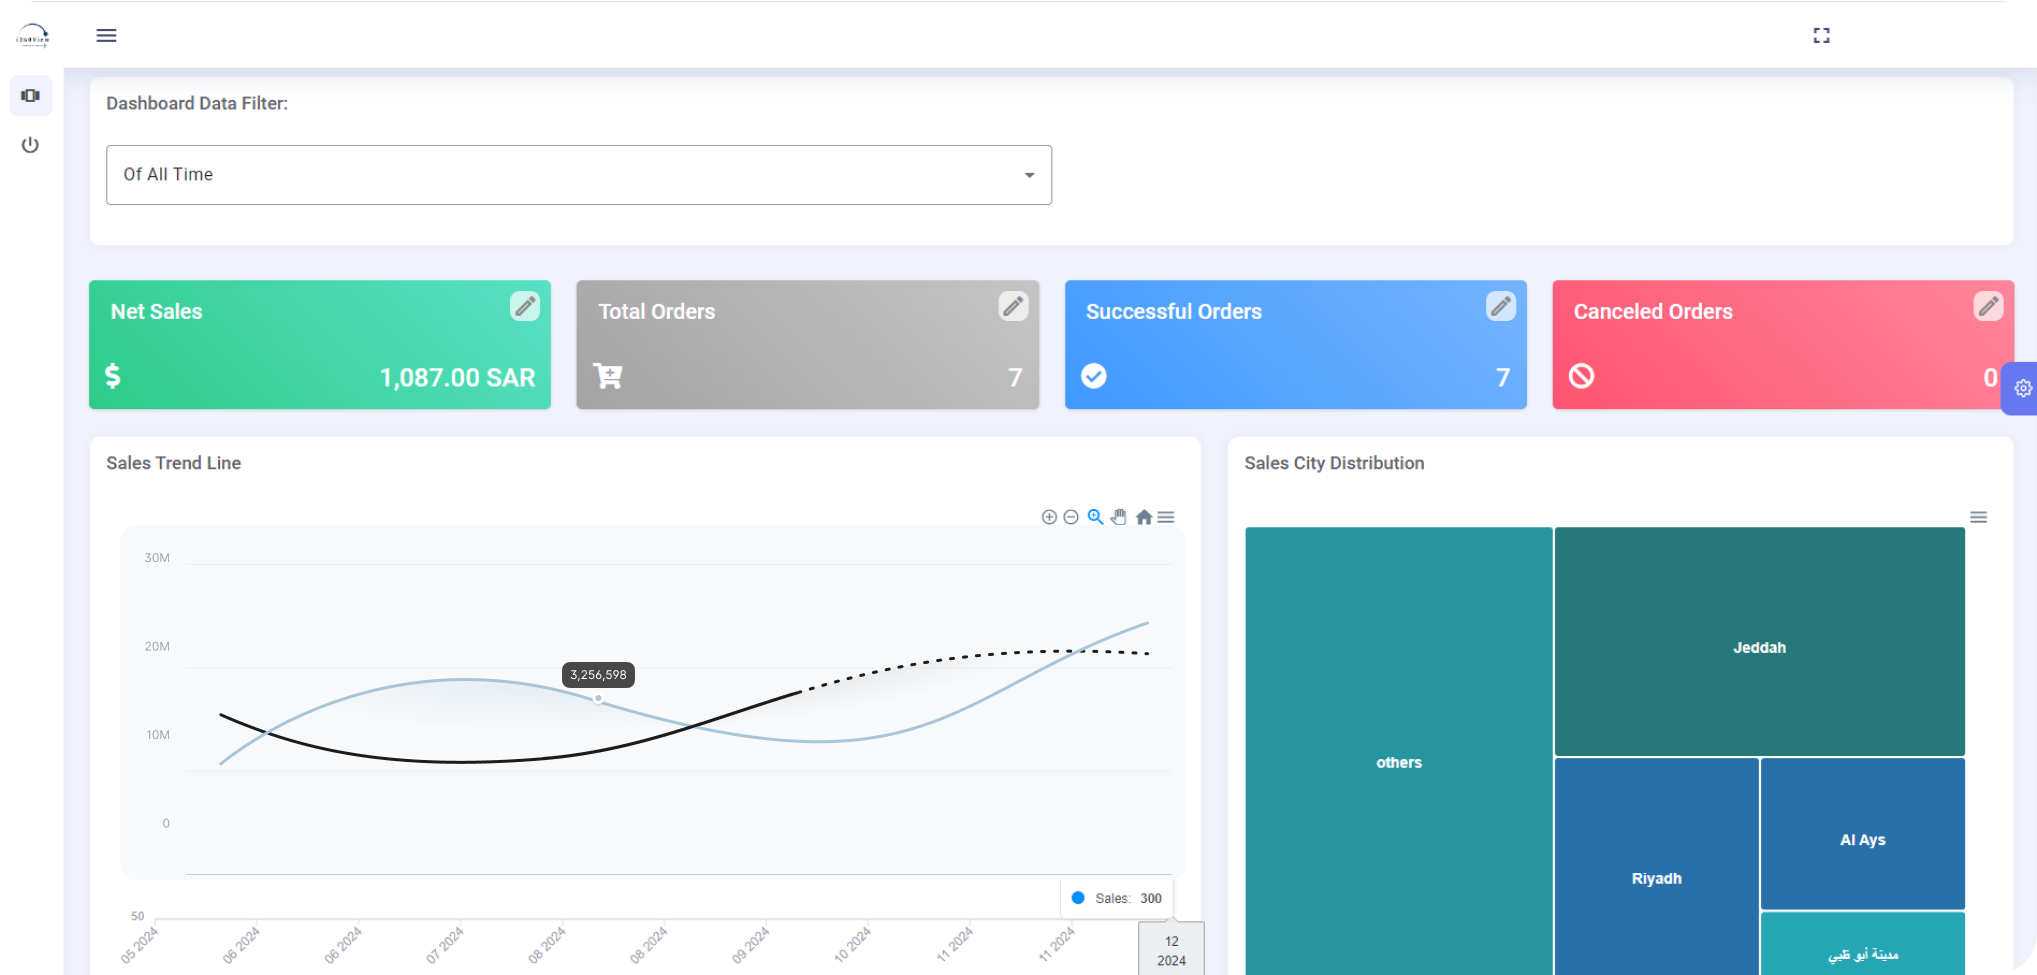Click the Dashboard Data Filter label
Screen dimensions: 2037x975
pyautogui.click(x=197, y=103)
